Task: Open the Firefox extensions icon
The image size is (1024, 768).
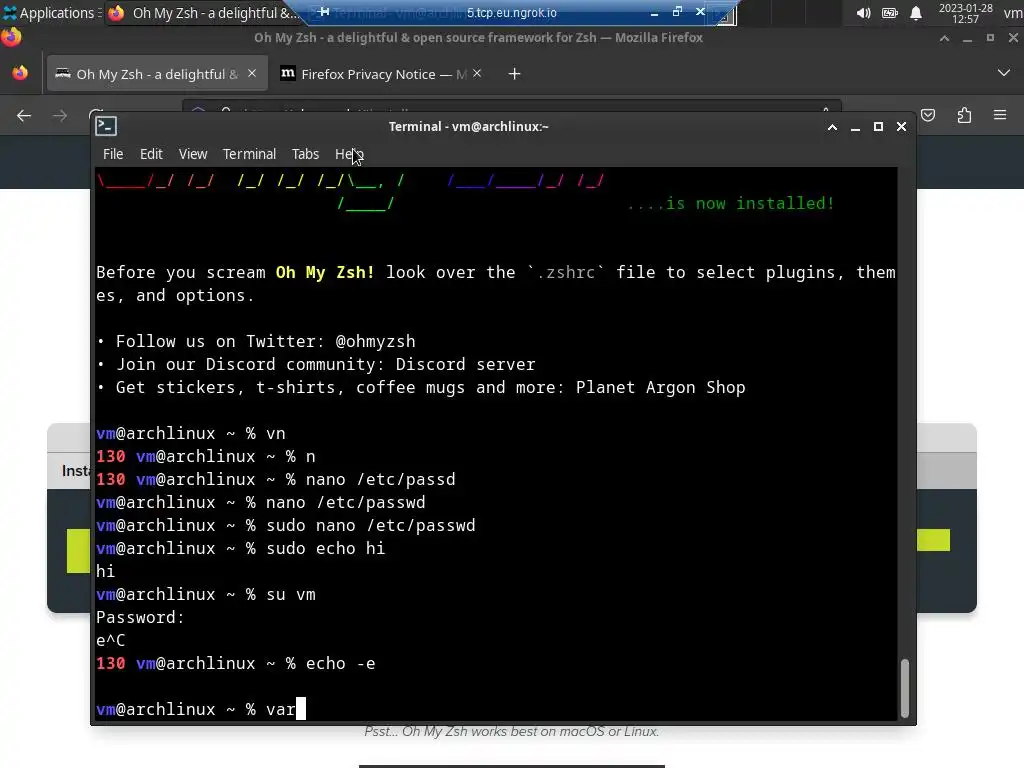Action: (964, 116)
